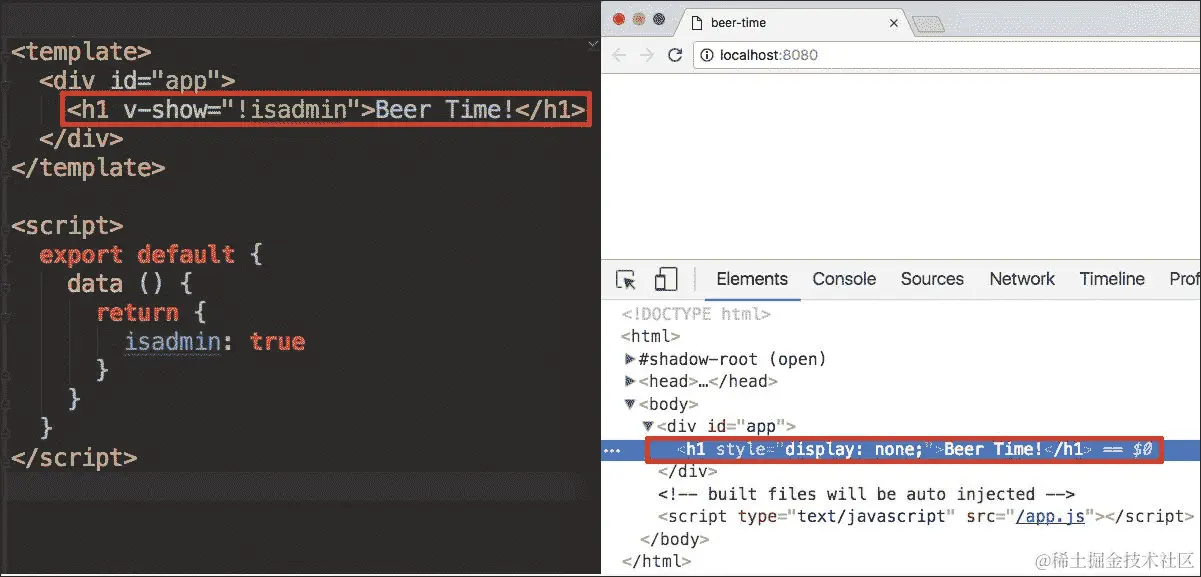Click the h1 v-show line in editor
1201x577 pixels.
326,109
